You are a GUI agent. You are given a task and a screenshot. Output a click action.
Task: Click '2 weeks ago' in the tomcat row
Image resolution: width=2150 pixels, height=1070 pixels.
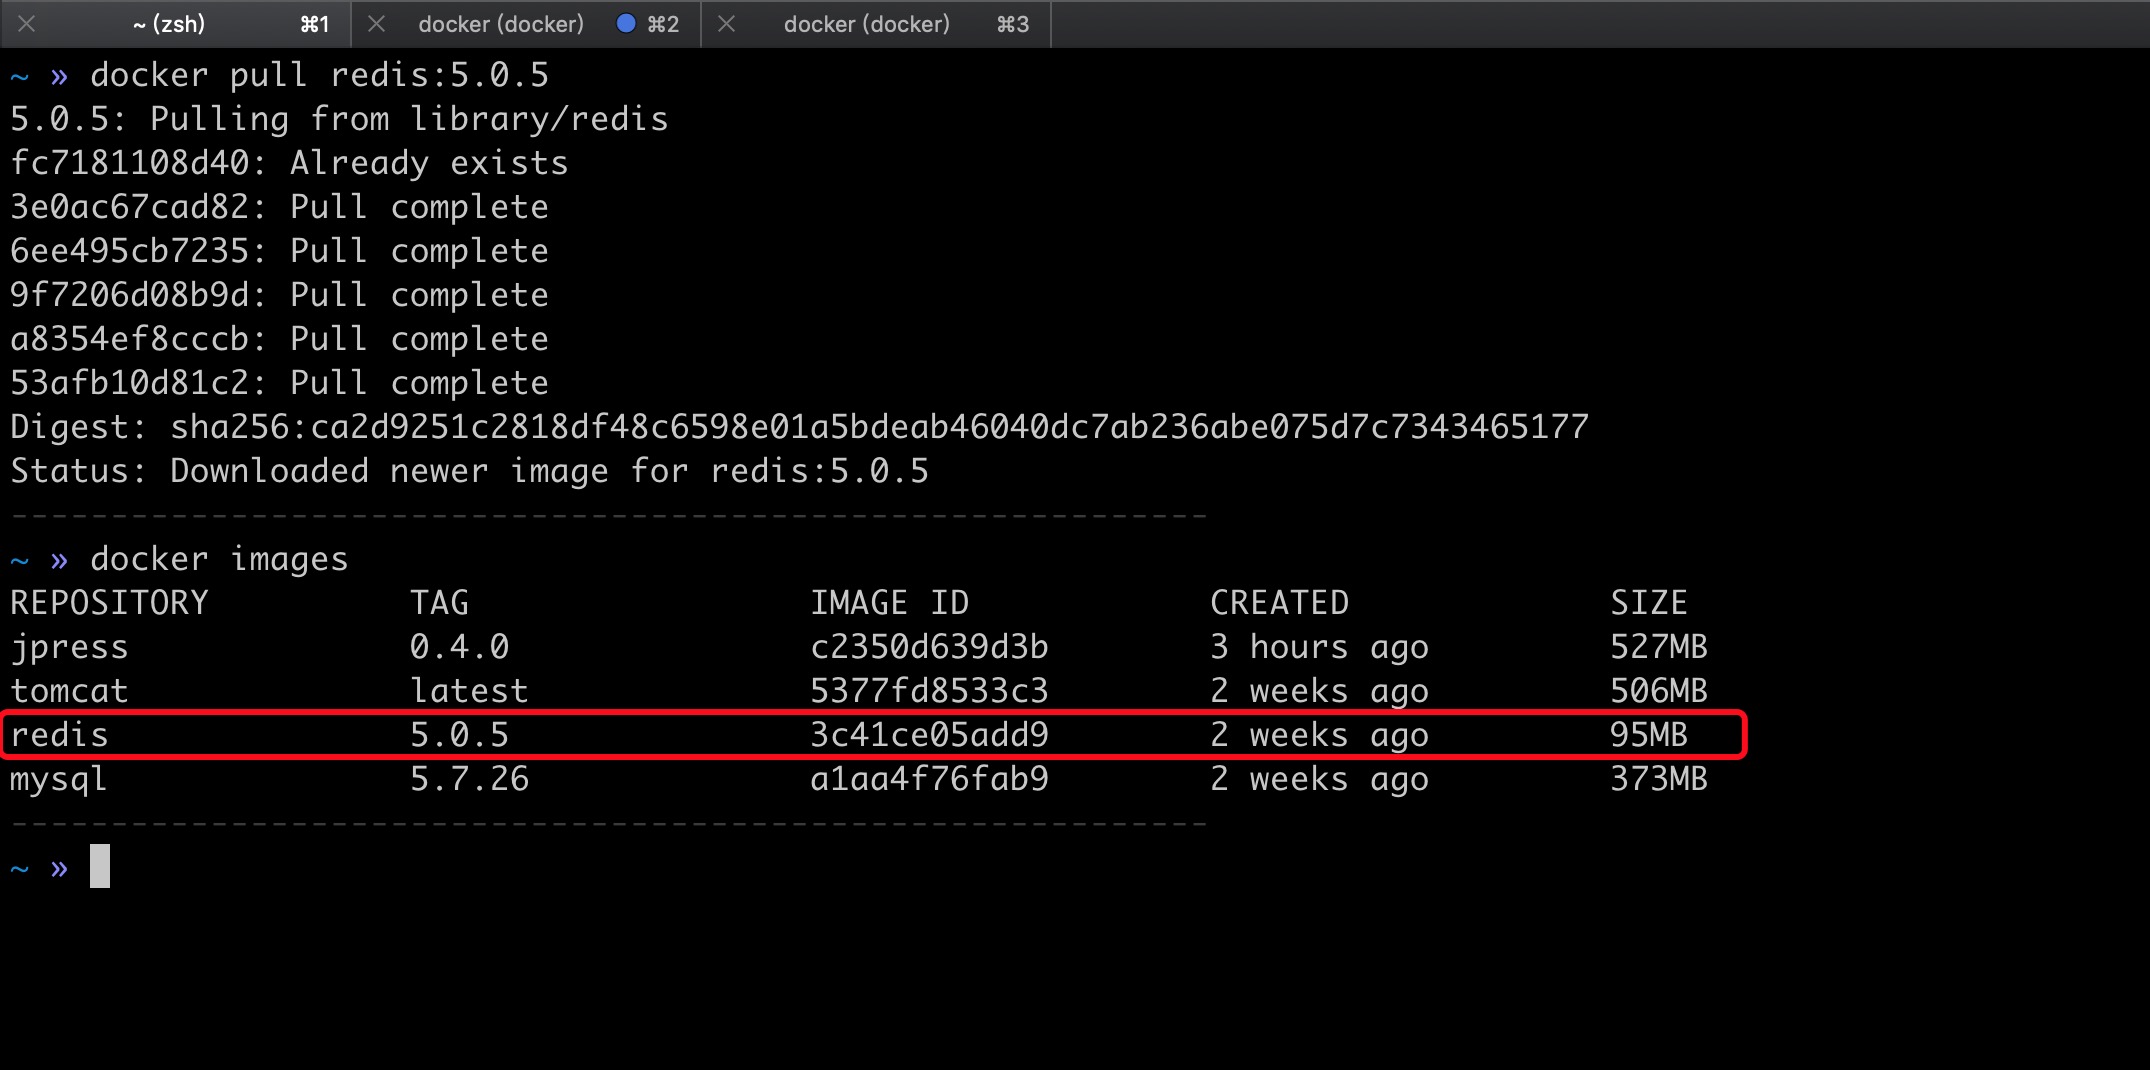(x=1319, y=691)
